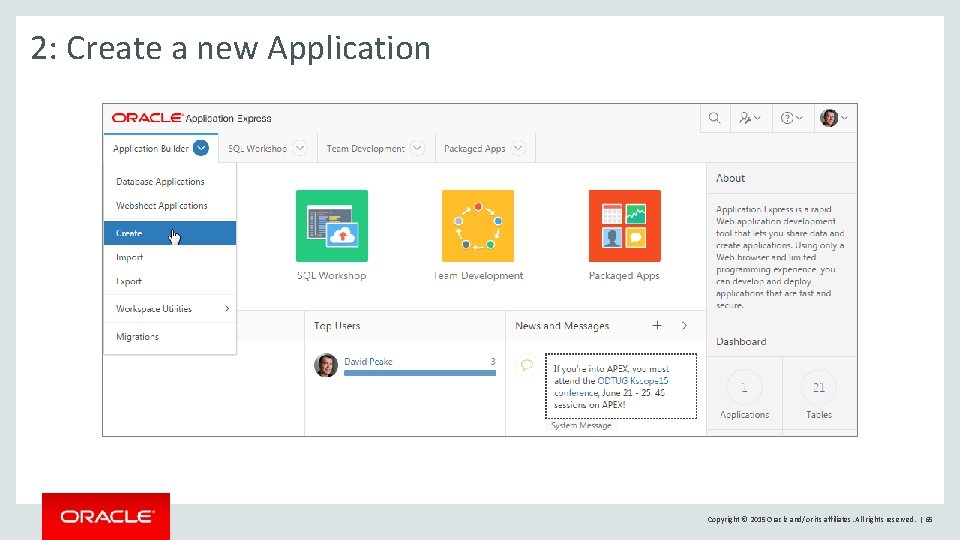
Task: Click the Oracle Application Express logo
Action: (x=191, y=118)
